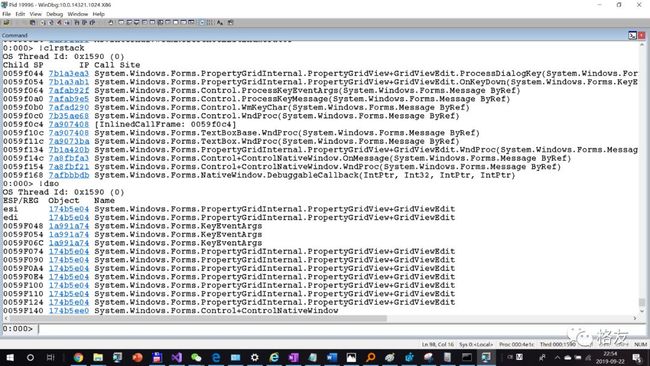Open the File menu
The width and height of the screenshot is (650, 366).
(7, 14)
